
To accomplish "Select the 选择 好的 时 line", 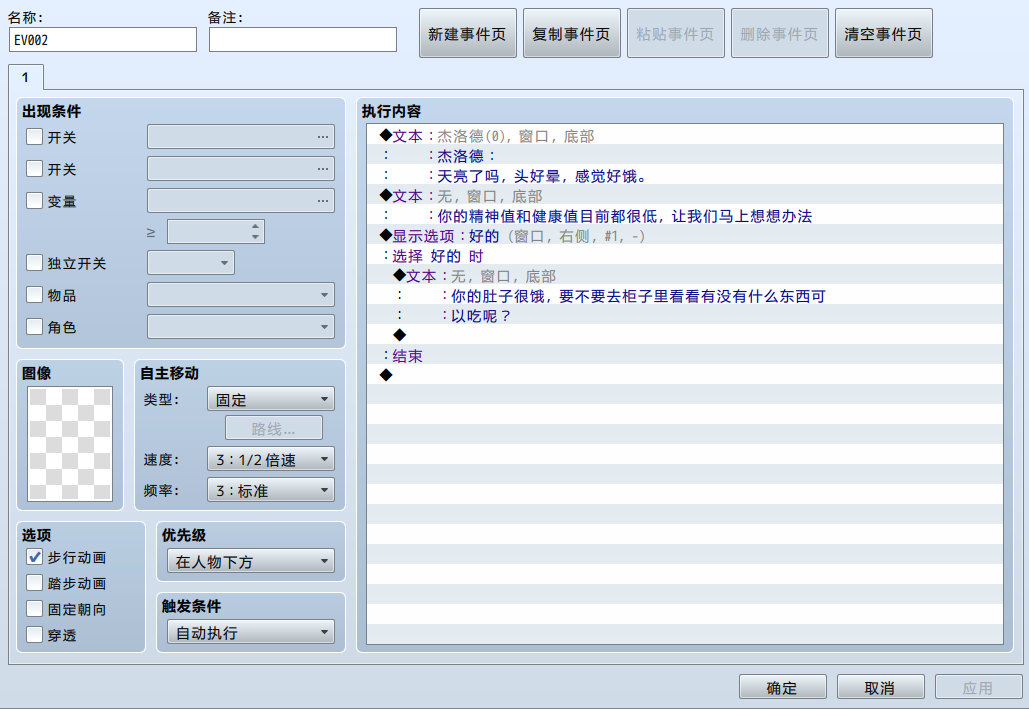I will tap(684, 256).
